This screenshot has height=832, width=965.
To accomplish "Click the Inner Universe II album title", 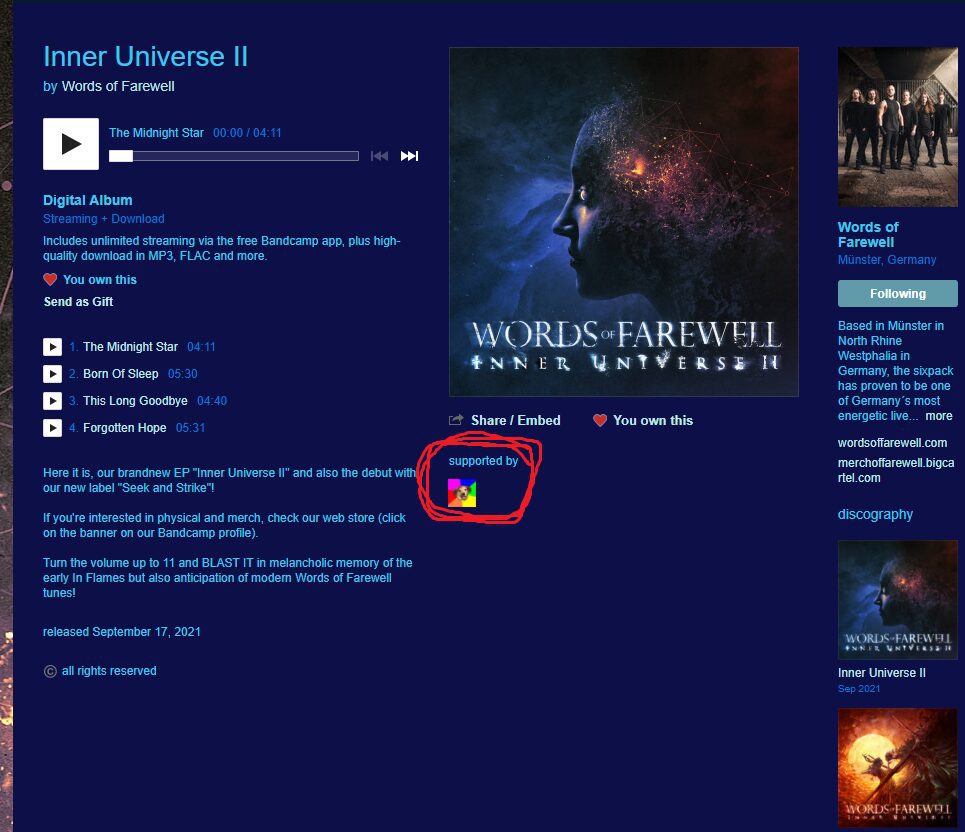I will [145, 57].
